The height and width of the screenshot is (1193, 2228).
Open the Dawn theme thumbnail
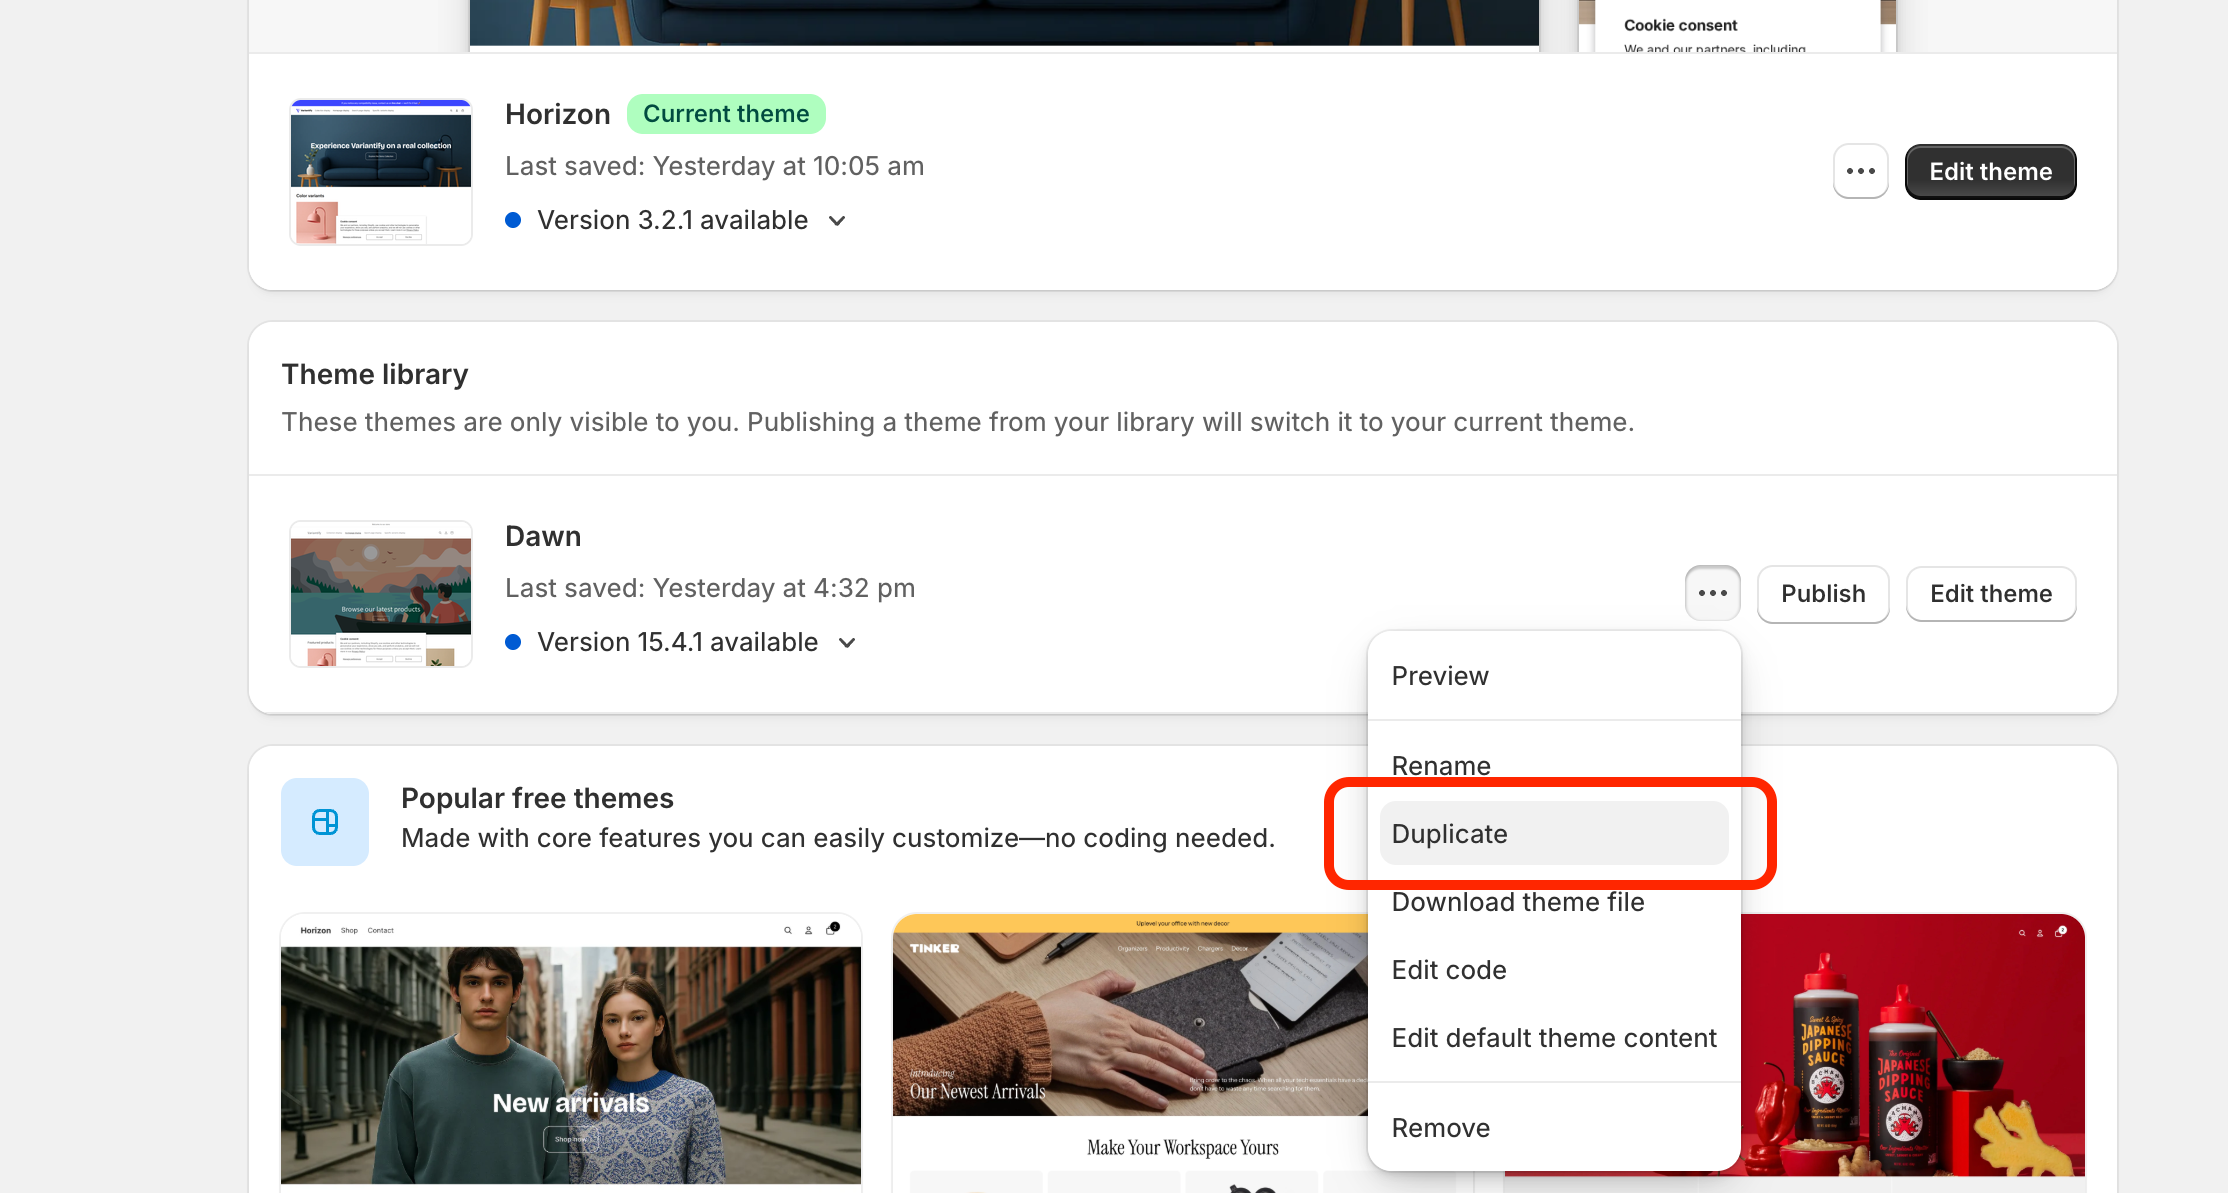tap(381, 594)
